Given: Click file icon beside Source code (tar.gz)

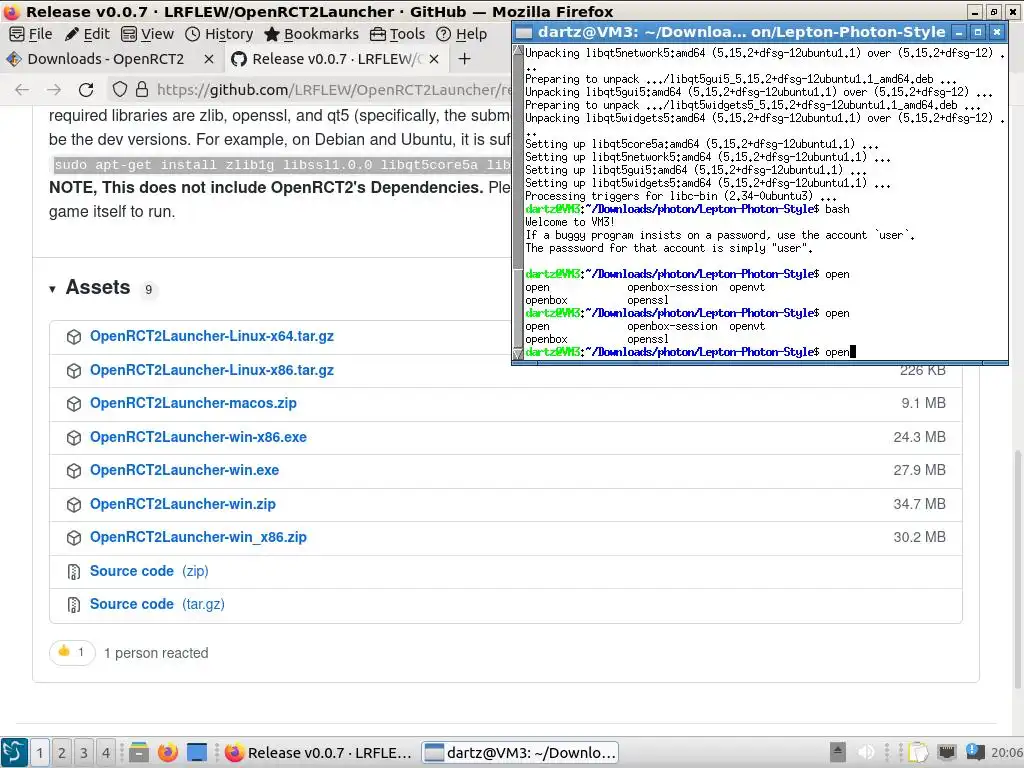Looking at the screenshot, I should pyautogui.click(x=74, y=605).
